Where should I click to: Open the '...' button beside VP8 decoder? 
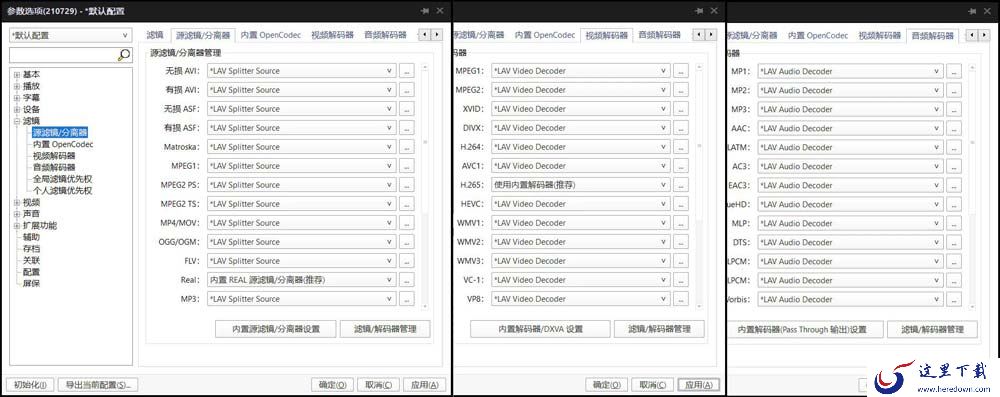click(681, 299)
